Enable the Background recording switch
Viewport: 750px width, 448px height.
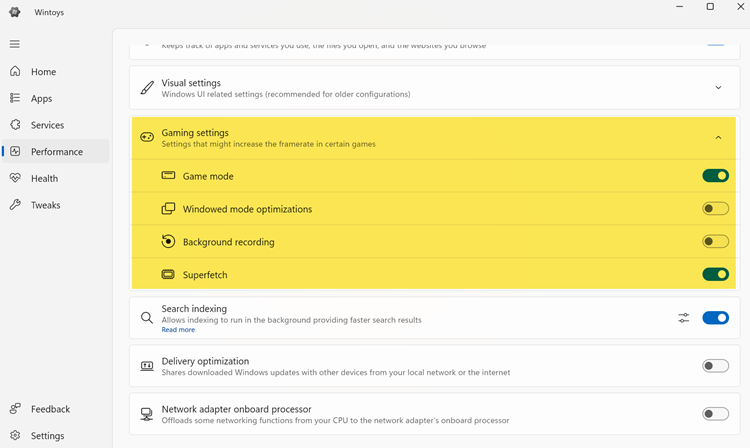pyautogui.click(x=715, y=242)
